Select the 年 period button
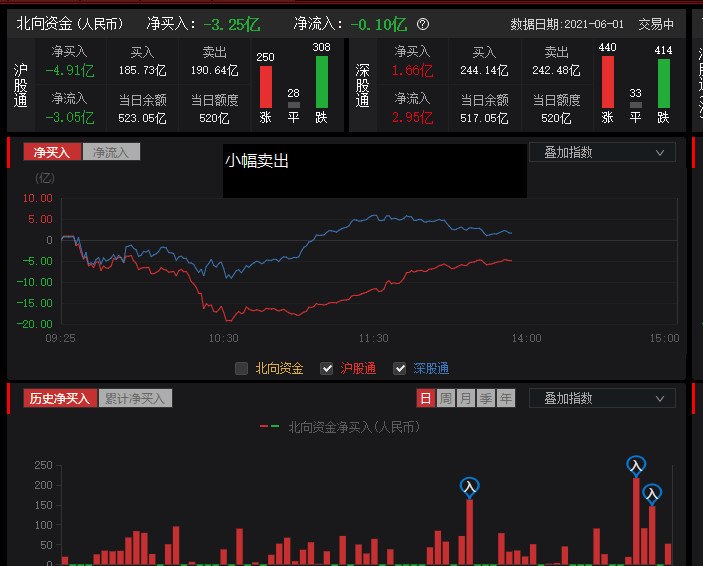Viewport: 703px width, 566px height. point(506,398)
